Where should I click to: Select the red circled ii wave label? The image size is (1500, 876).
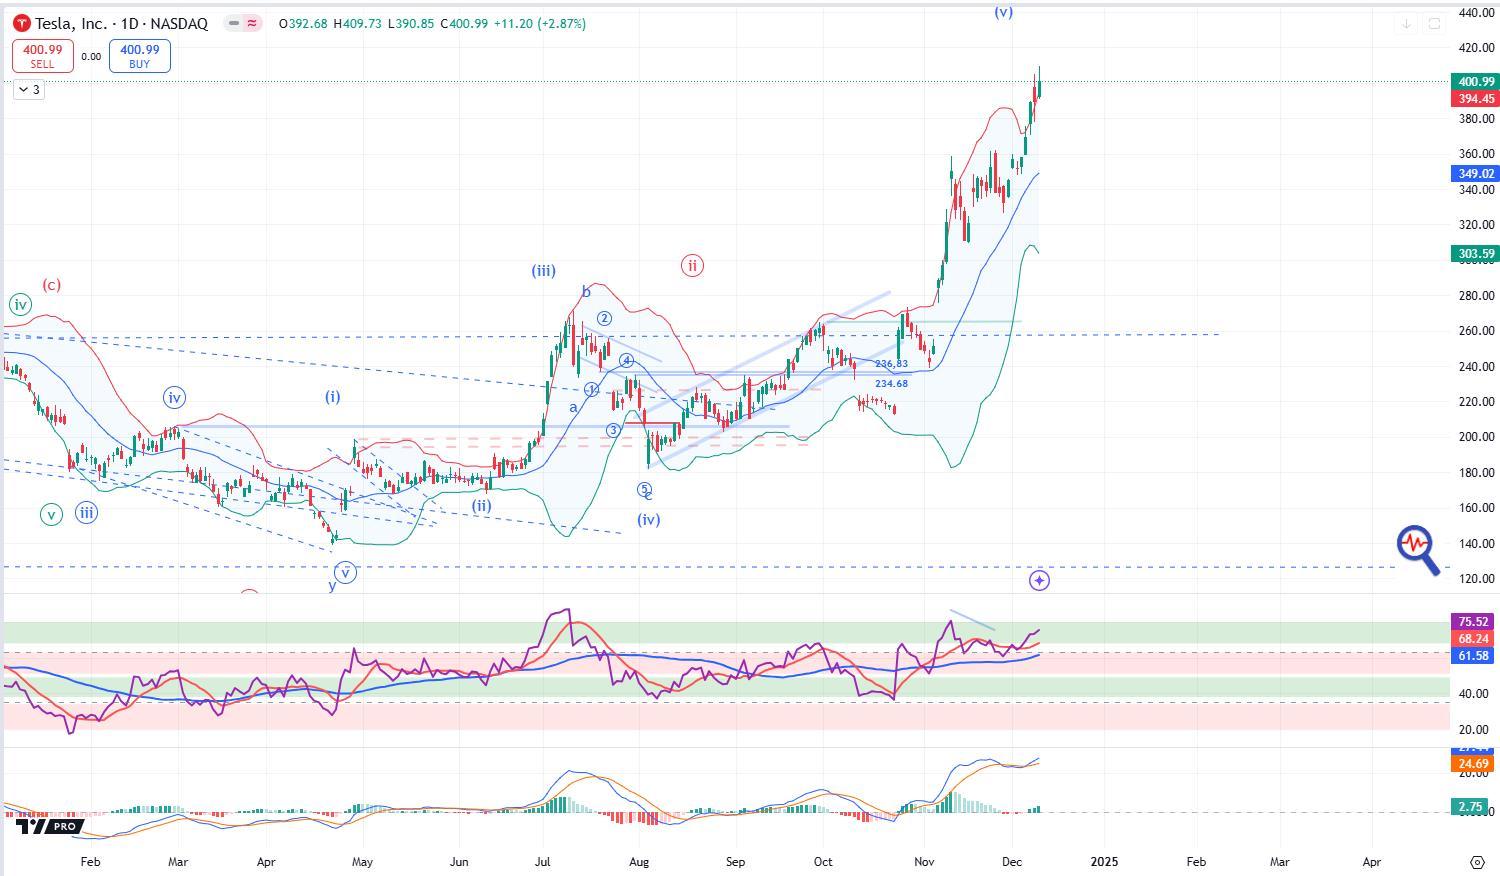pyautogui.click(x=692, y=266)
